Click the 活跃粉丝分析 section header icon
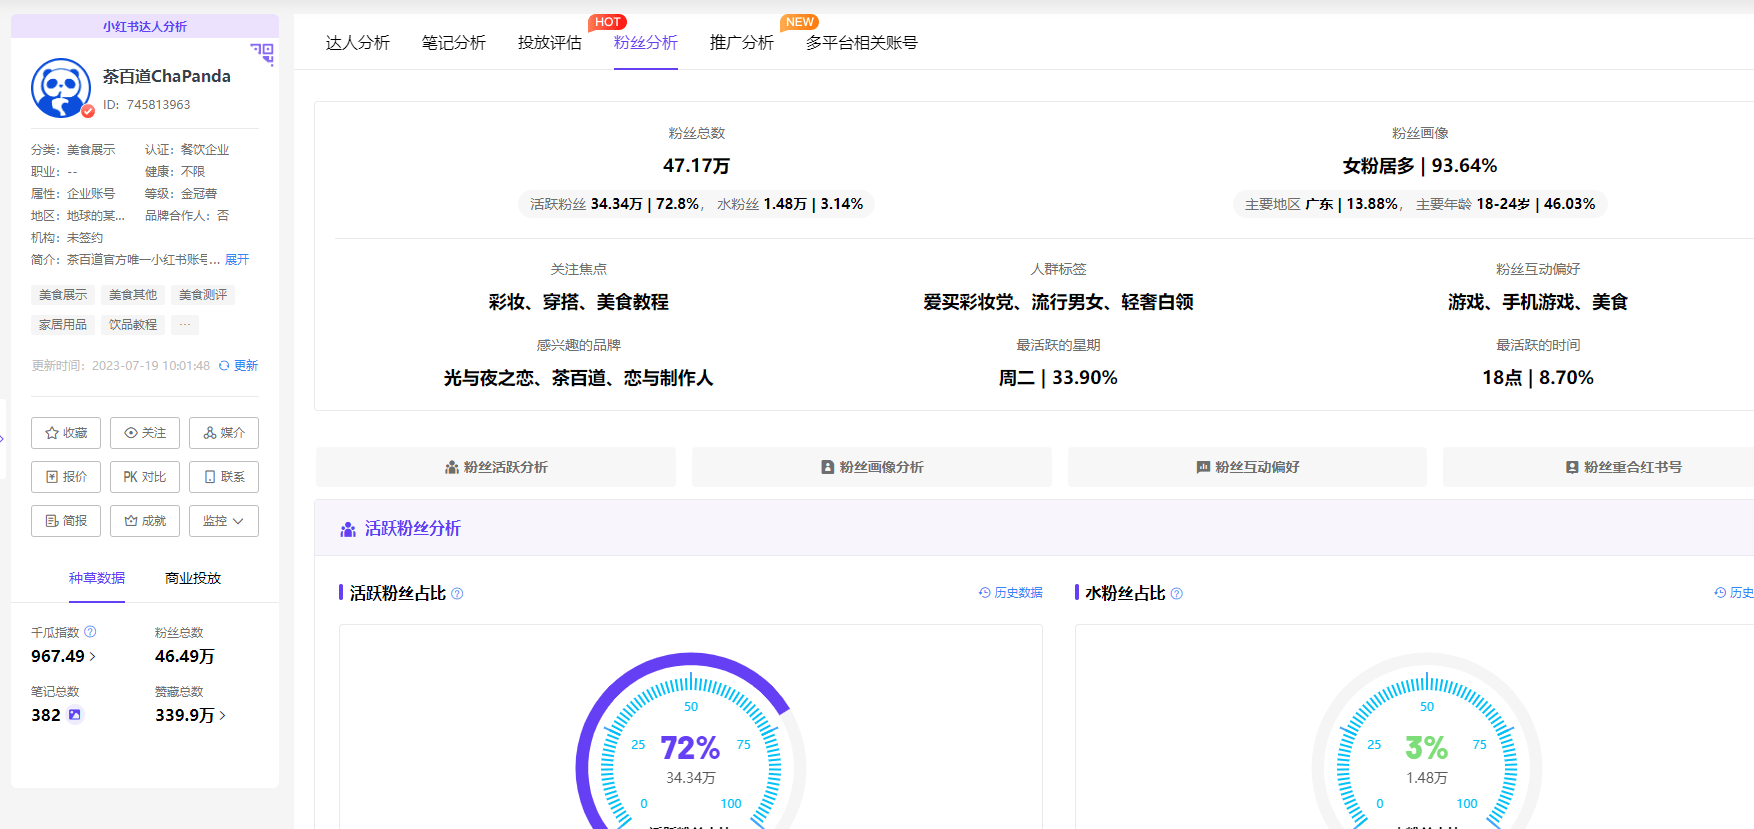 click(348, 529)
